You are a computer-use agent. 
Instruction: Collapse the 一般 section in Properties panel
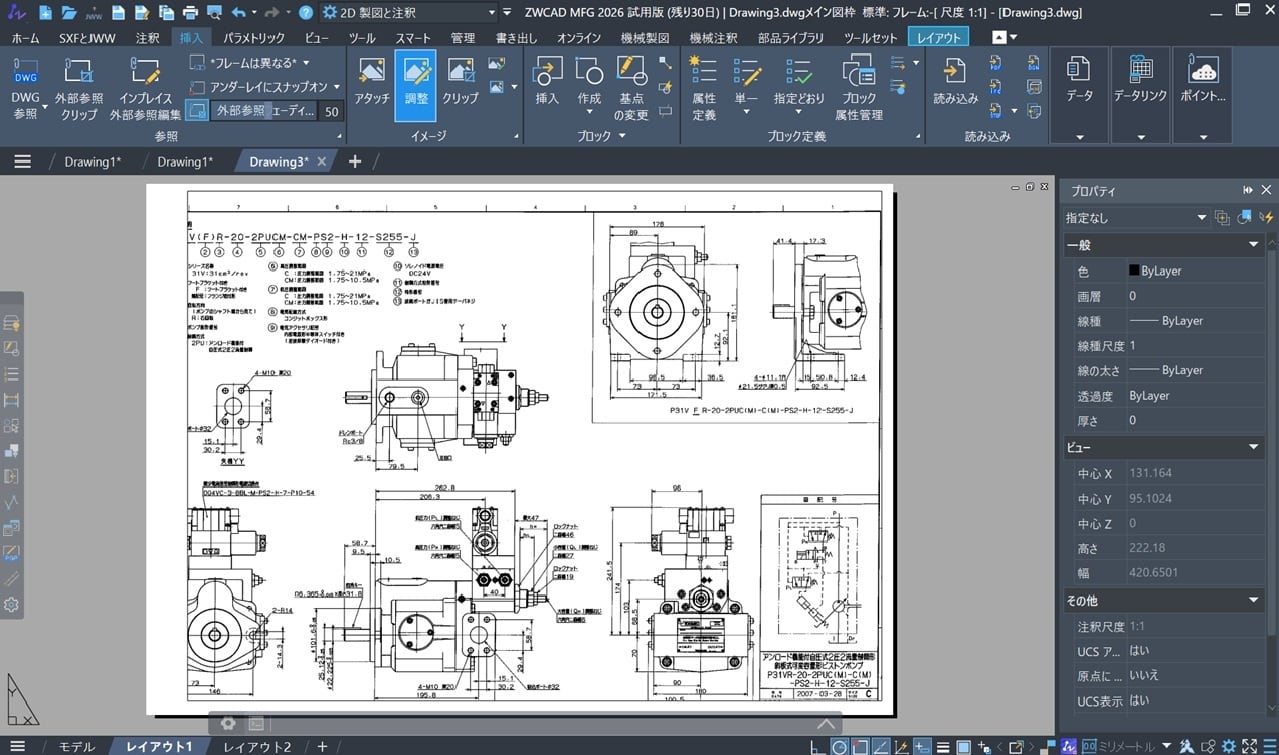pos(1253,245)
